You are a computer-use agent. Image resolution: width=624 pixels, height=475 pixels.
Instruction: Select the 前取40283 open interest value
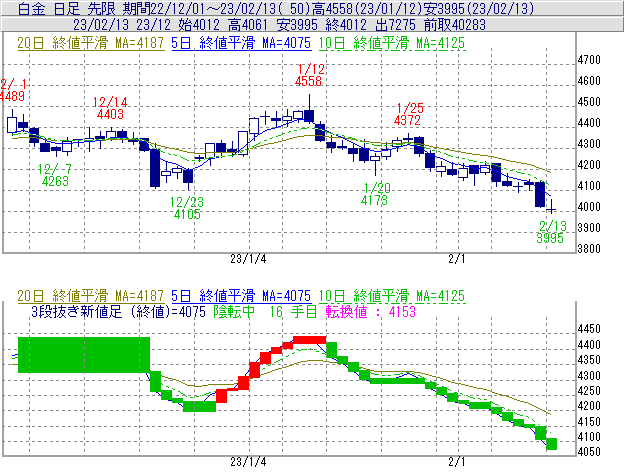click(x=454, y=25)
